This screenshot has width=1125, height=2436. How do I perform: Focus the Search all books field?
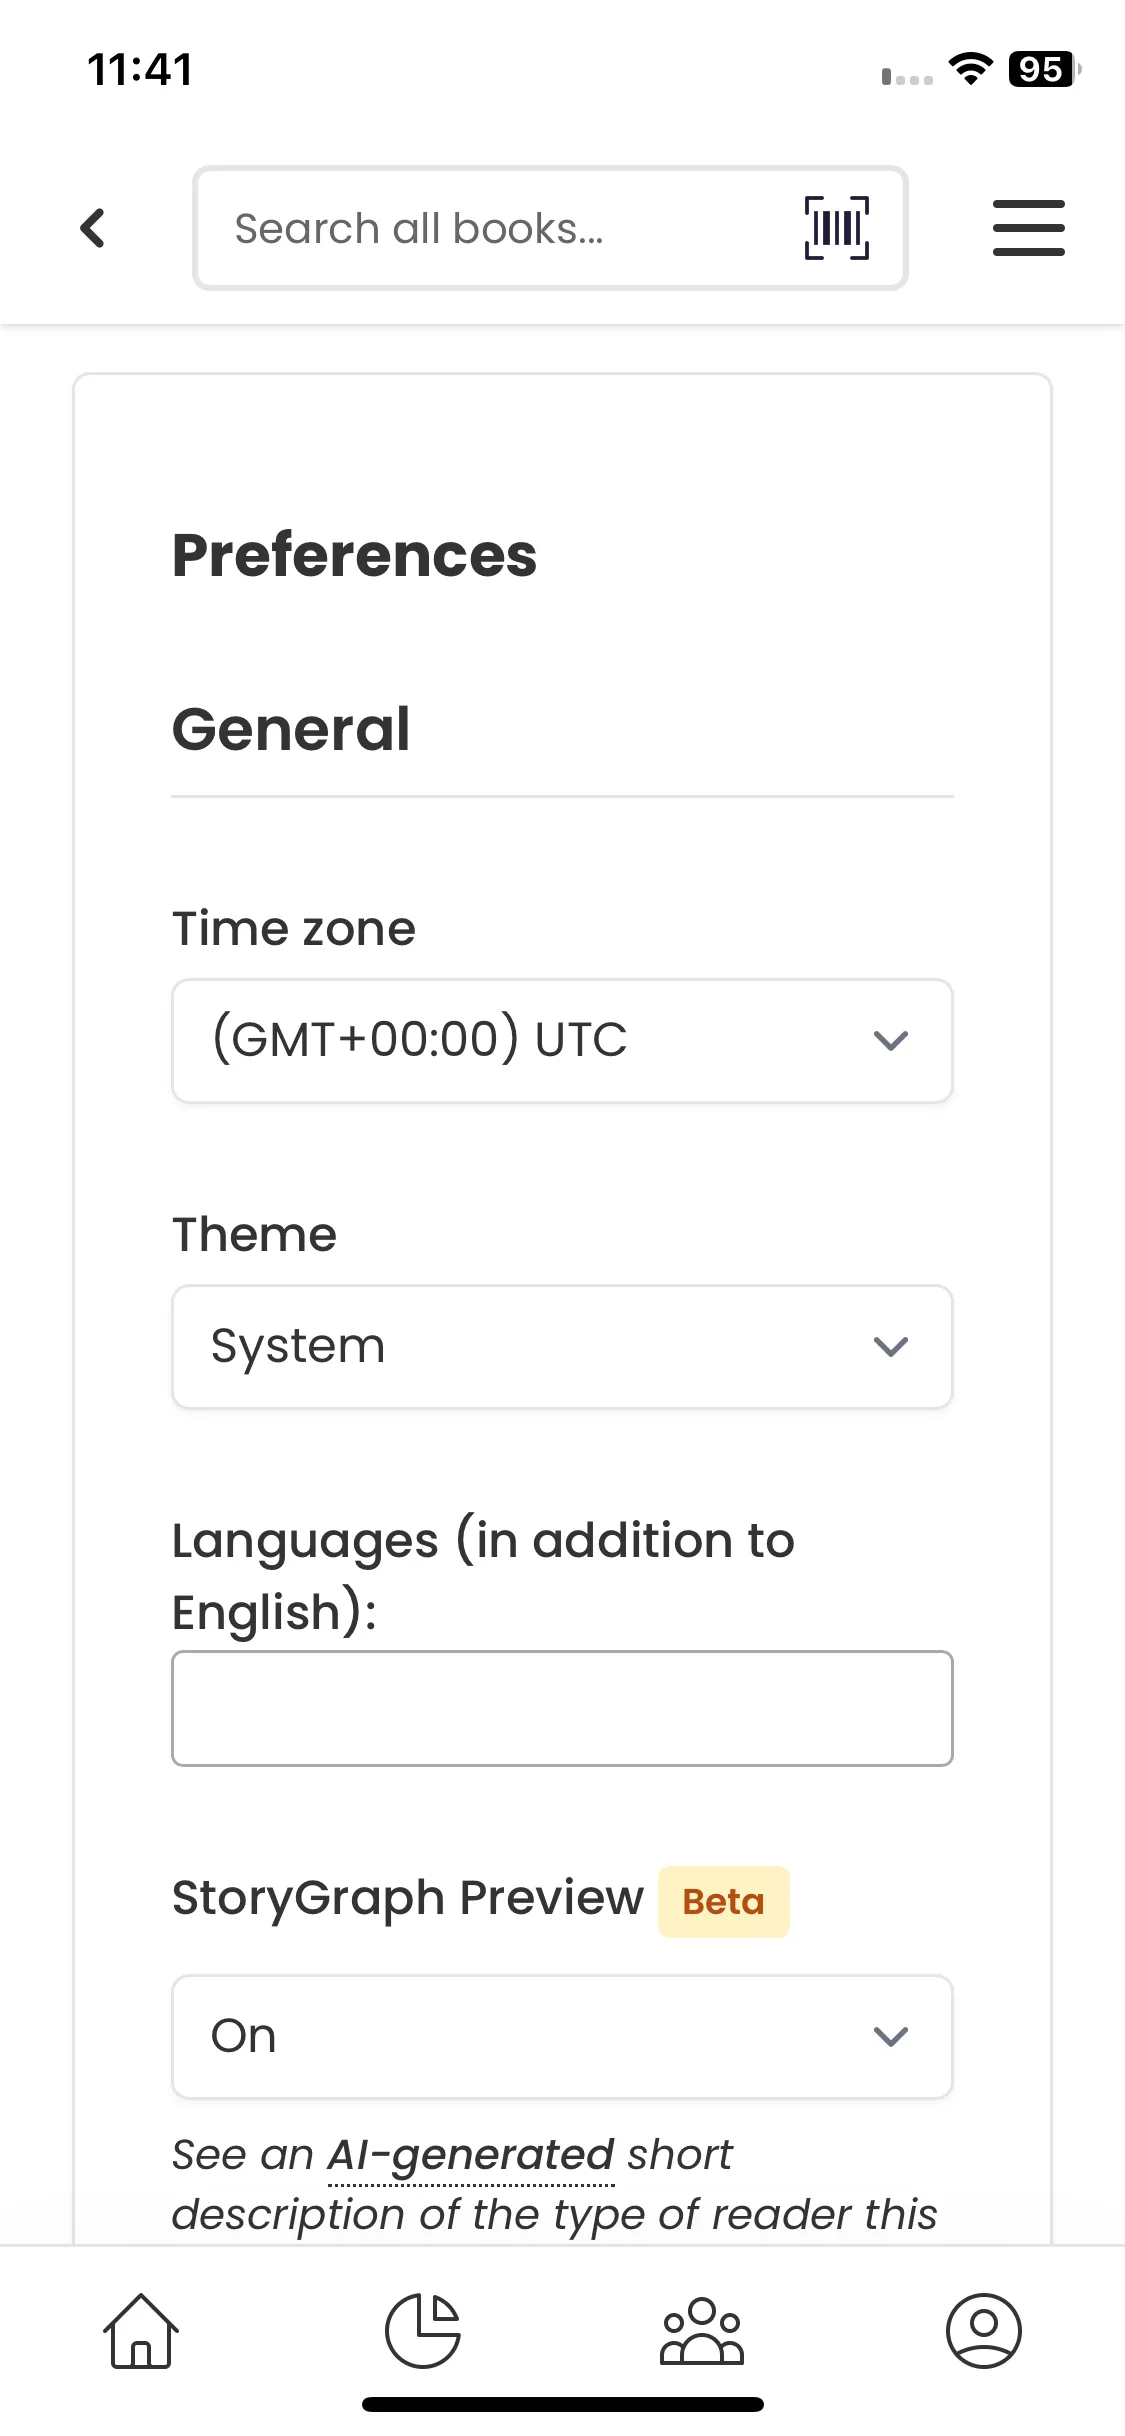500,228
